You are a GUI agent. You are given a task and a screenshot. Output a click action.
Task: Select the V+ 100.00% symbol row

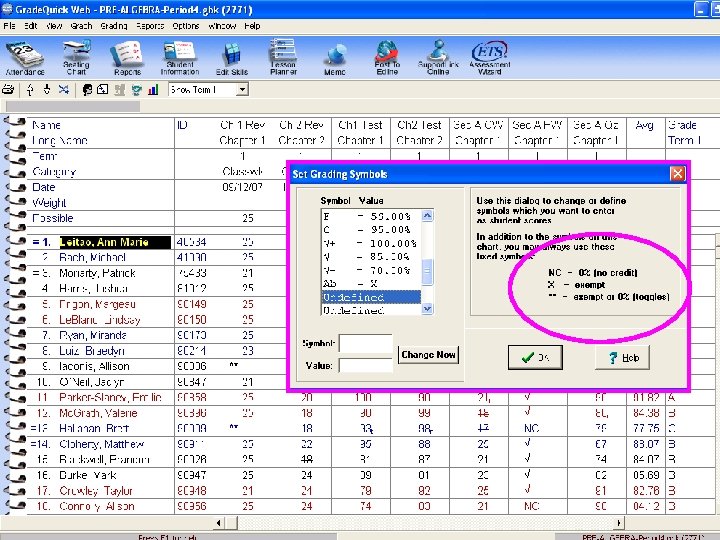pyautogui.click(x=371, y=243)
